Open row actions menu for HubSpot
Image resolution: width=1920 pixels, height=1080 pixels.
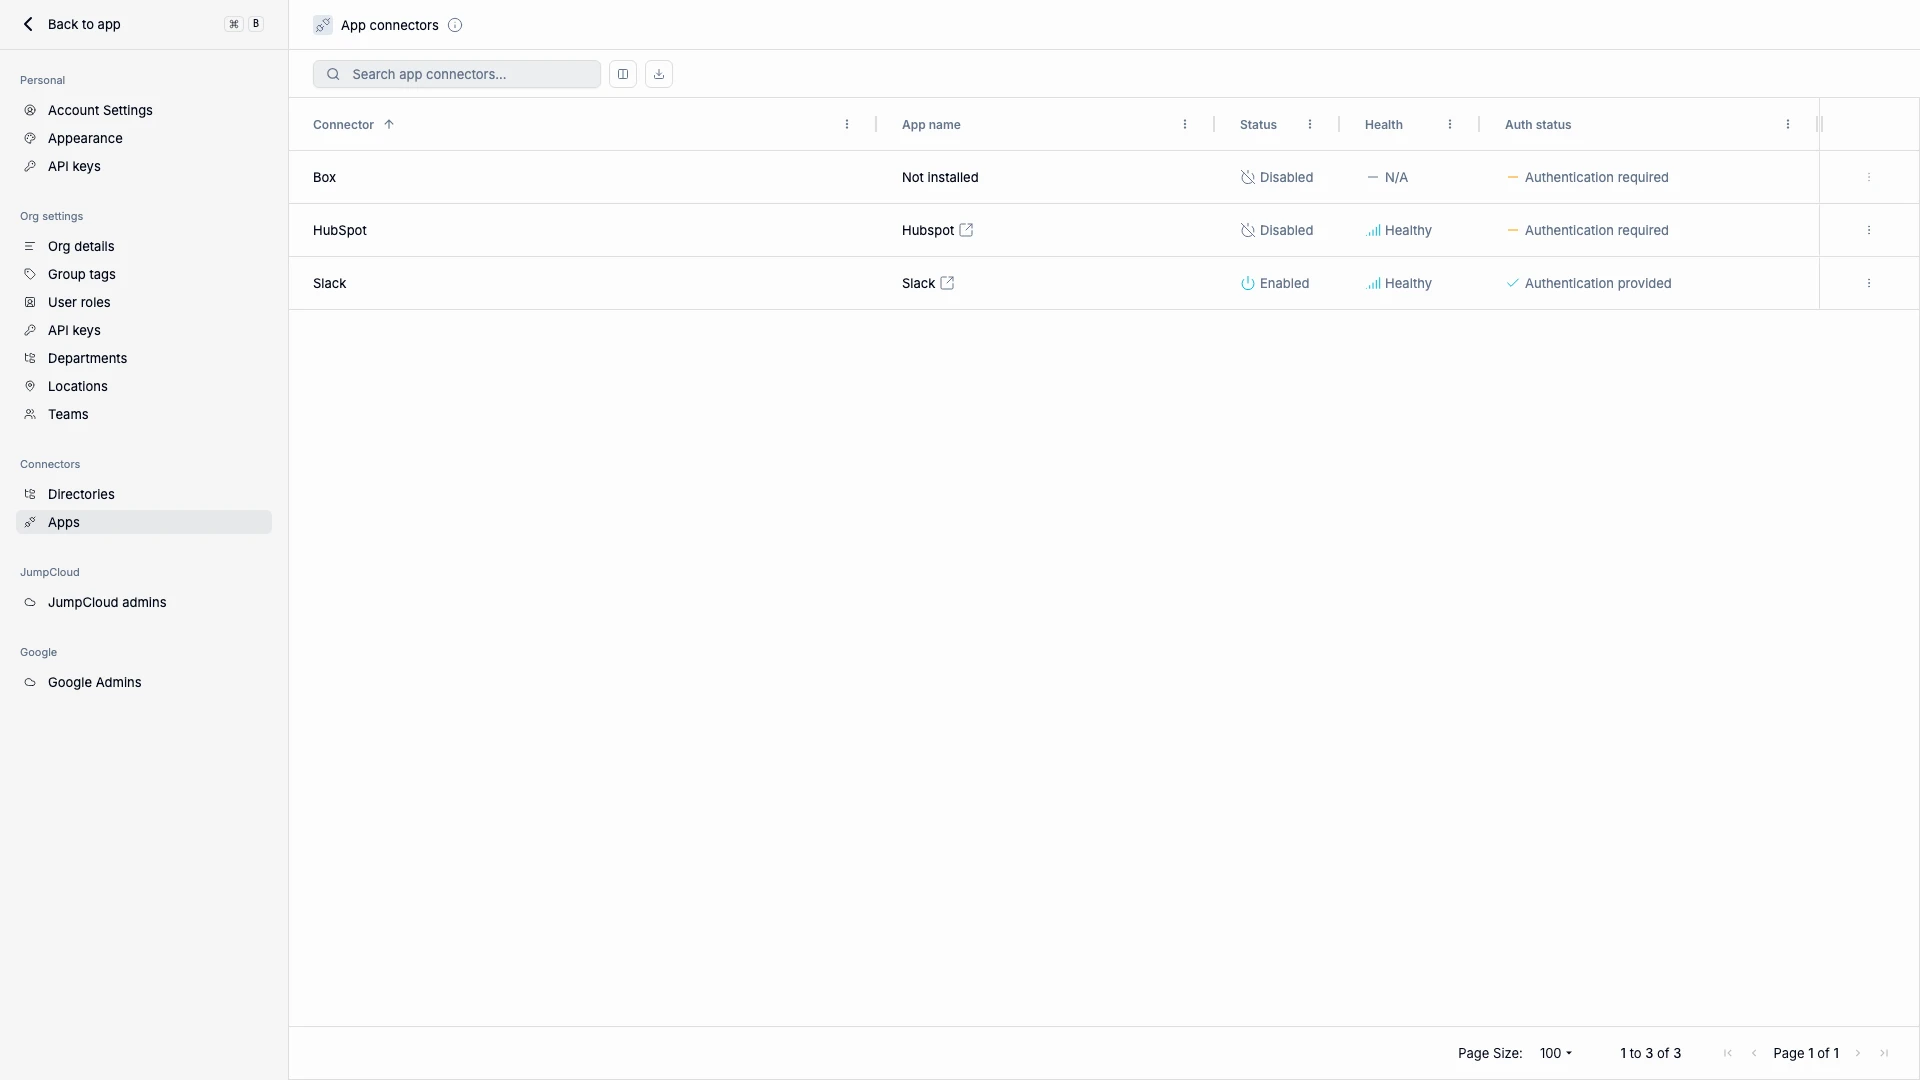pyautogui.click(x=1868, y=230)
